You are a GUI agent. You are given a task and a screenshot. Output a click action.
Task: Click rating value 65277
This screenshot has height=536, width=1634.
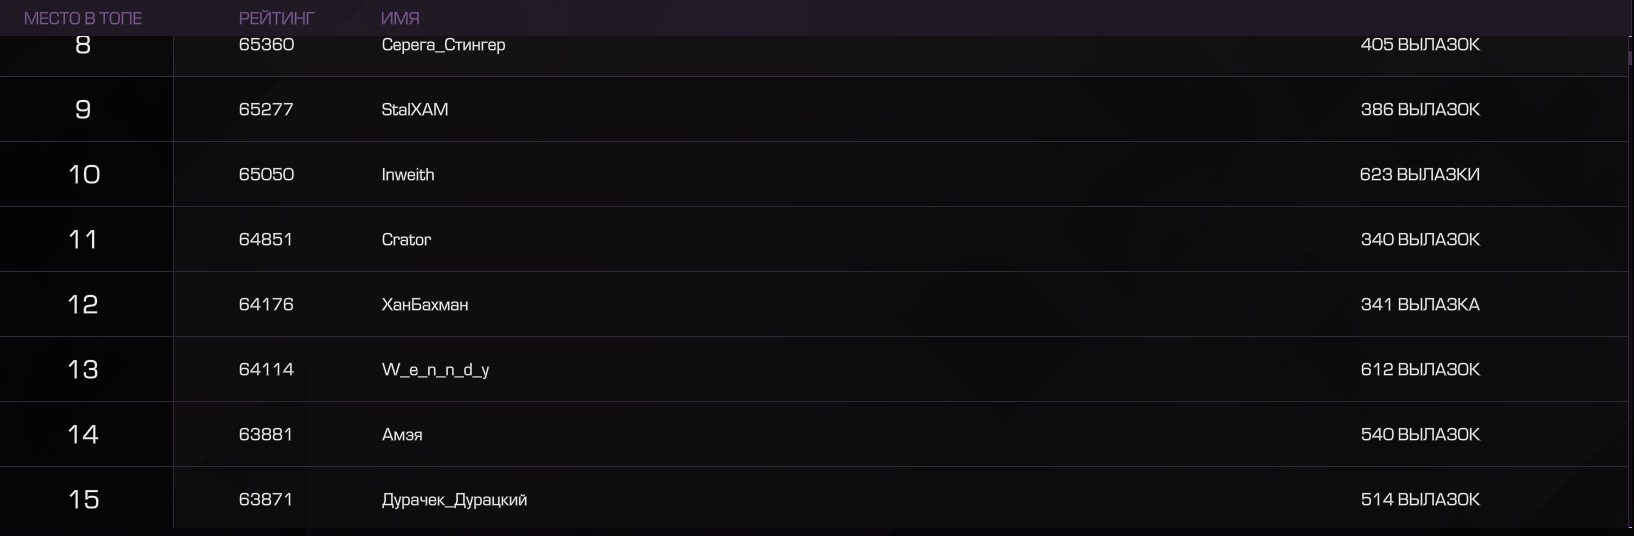266,109
